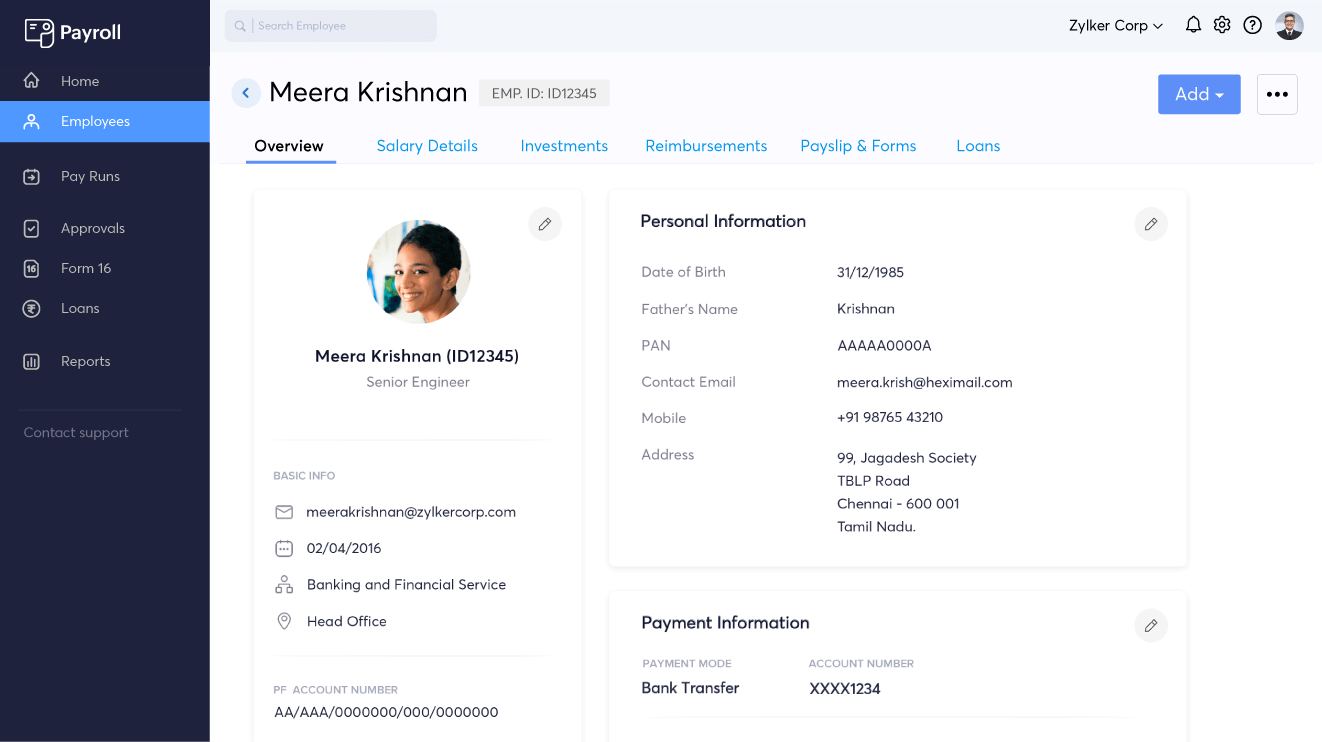Expand the Zylker Corp organization dropdown
1322x742 pixels.
(1115, 25)
